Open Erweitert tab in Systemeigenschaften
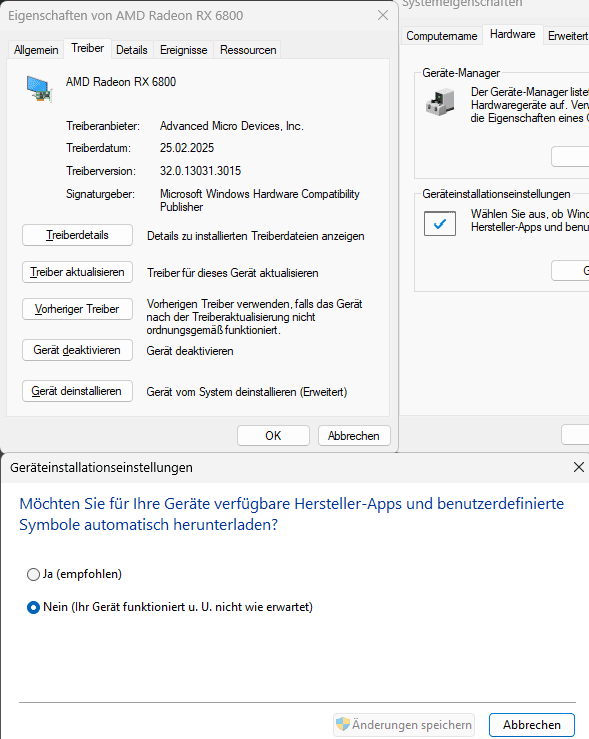589x739 pixels. coord(567,36)
